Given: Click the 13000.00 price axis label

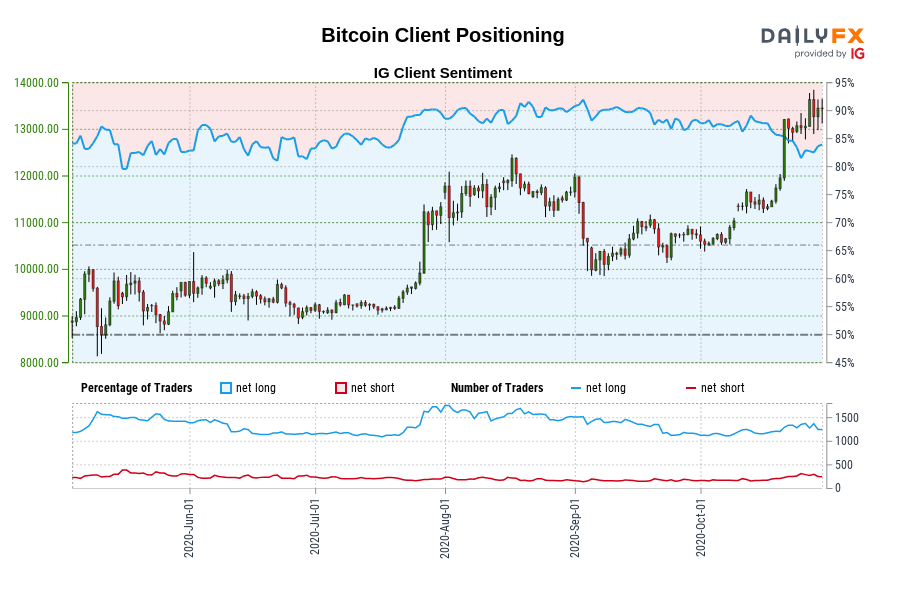Looking at the screenshot, I should (37, 129).
